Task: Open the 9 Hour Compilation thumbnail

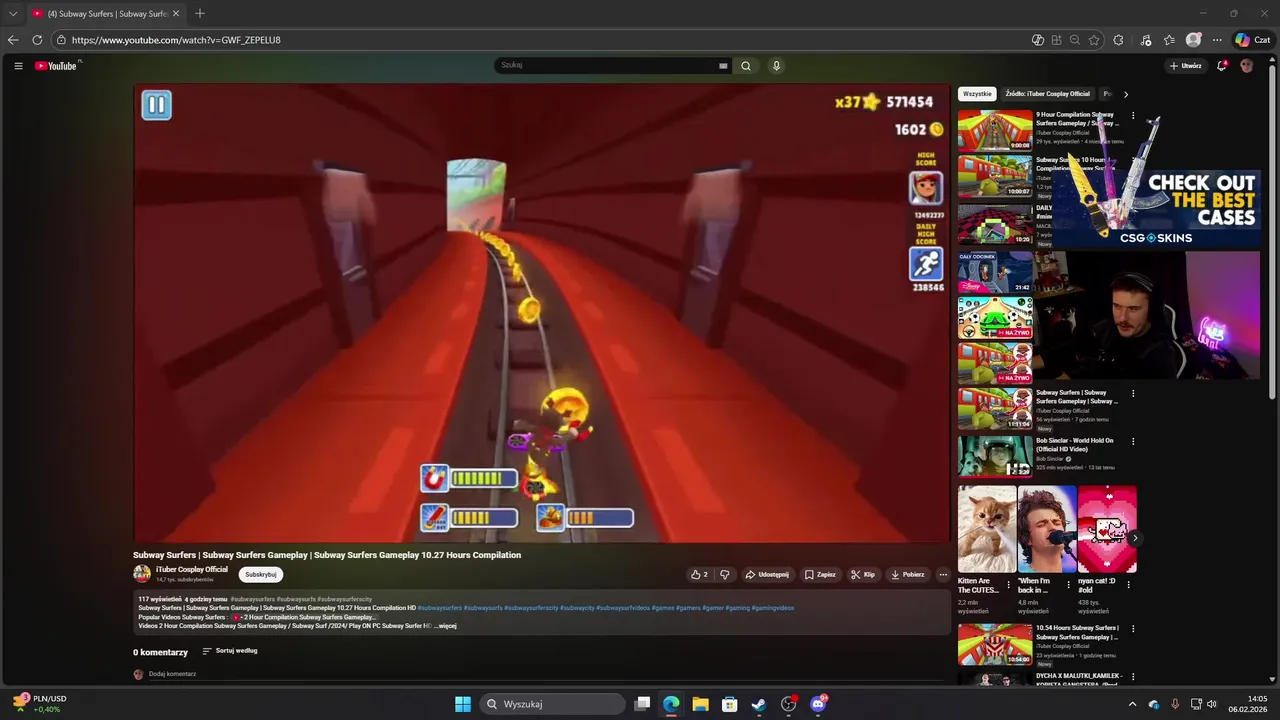Action: pyautogui.click(x=995, y=130)
